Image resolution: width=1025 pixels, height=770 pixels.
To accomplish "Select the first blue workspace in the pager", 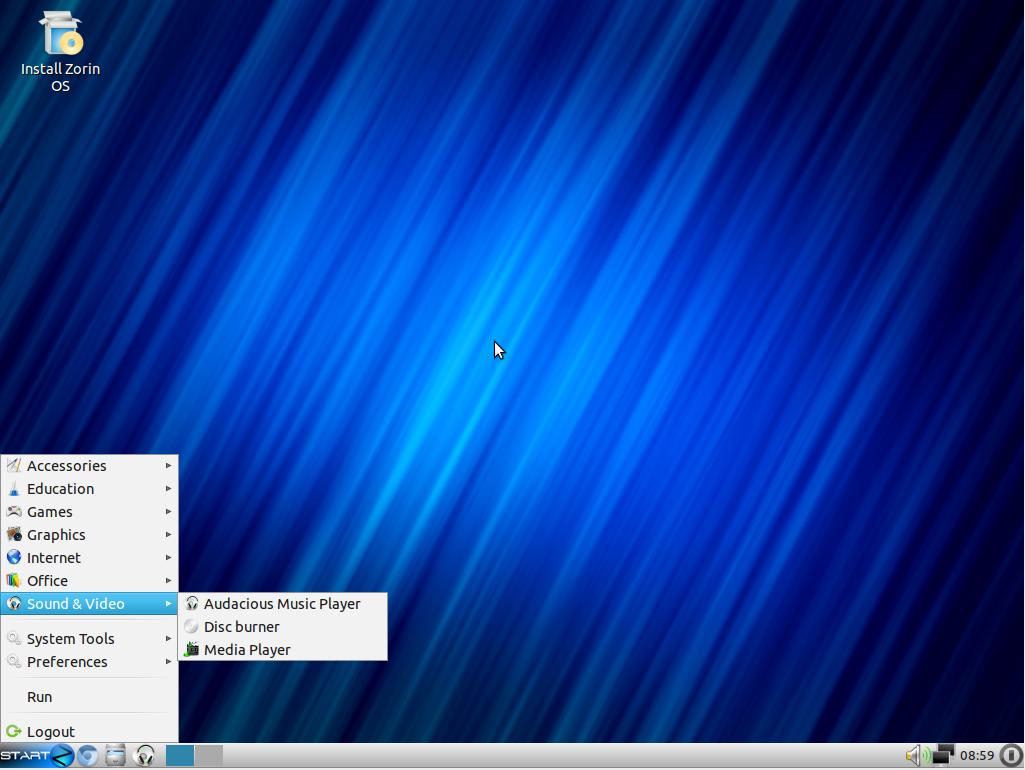I will [180, 756].
